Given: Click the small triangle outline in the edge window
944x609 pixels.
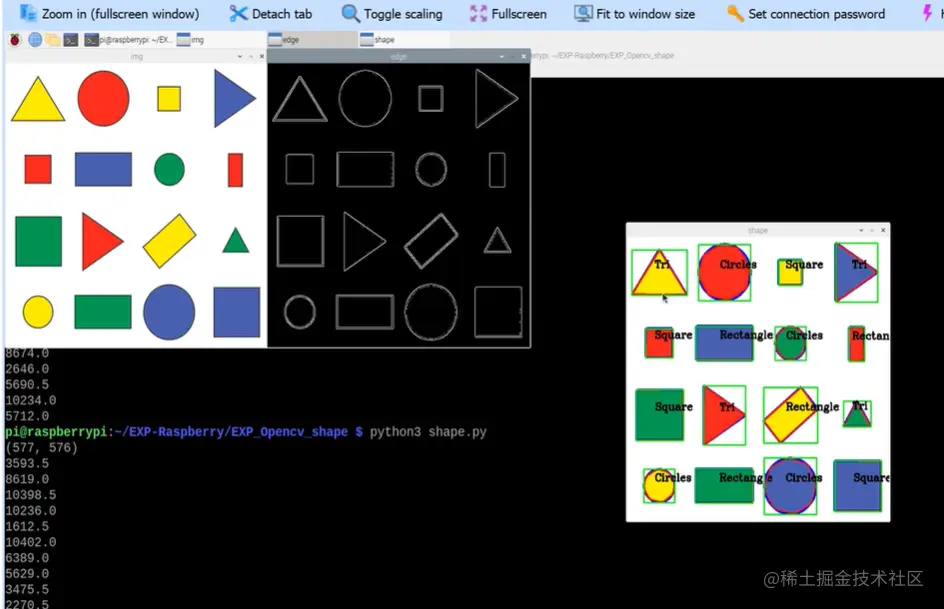Looking at the screenshot, I should 497,241.
